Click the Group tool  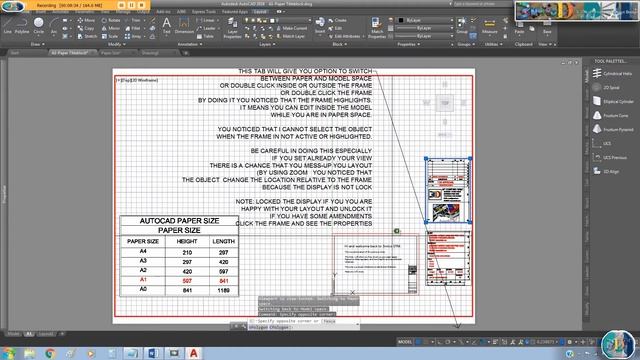click(x=462, y=25)
